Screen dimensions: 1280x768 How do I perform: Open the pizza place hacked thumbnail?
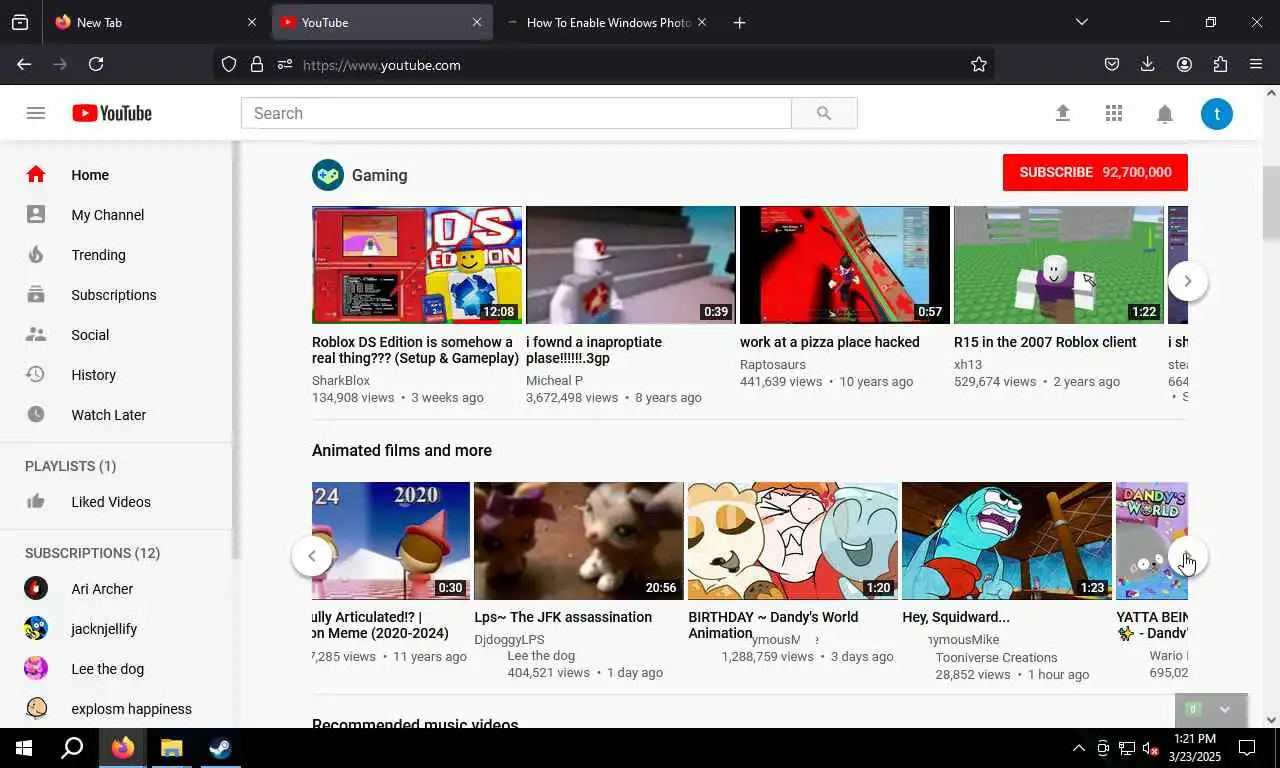(x=845, y=265)
